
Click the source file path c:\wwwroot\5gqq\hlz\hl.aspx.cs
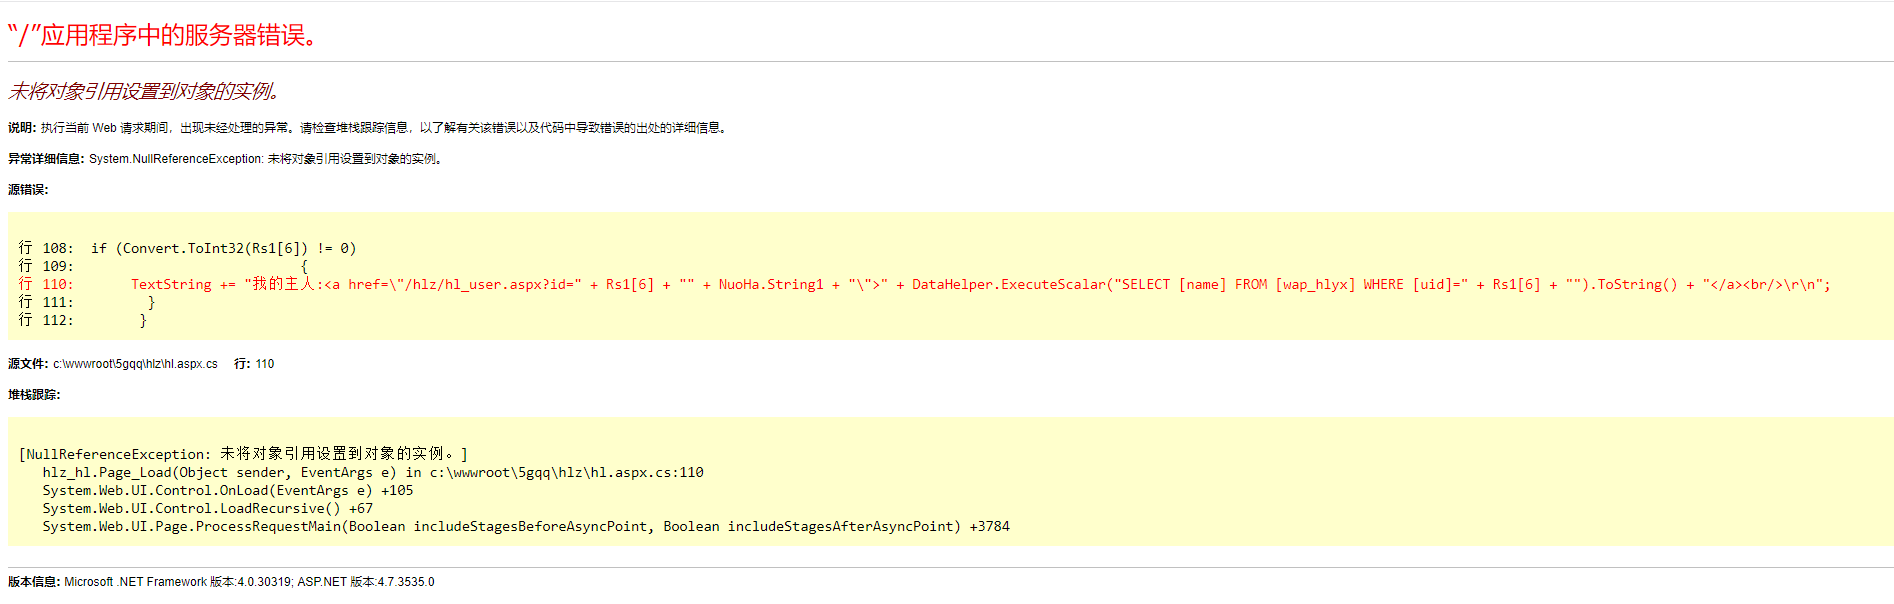[x=135, y=364]
